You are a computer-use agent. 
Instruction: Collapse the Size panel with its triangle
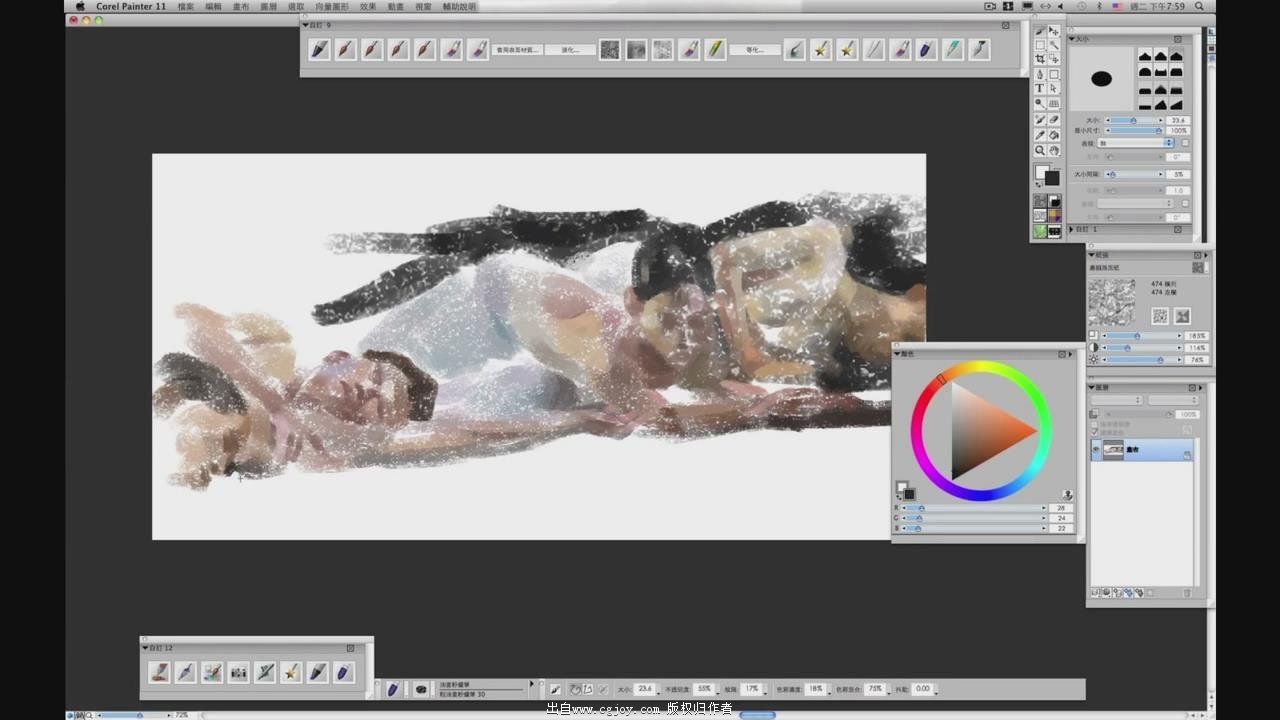click(x=1072, y=39)
